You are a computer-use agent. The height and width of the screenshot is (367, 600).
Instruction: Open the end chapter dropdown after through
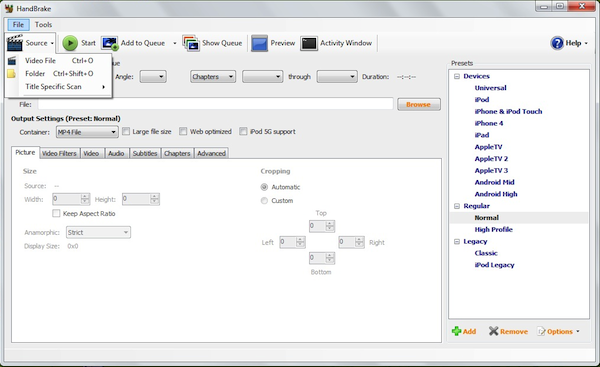[337, 77]
